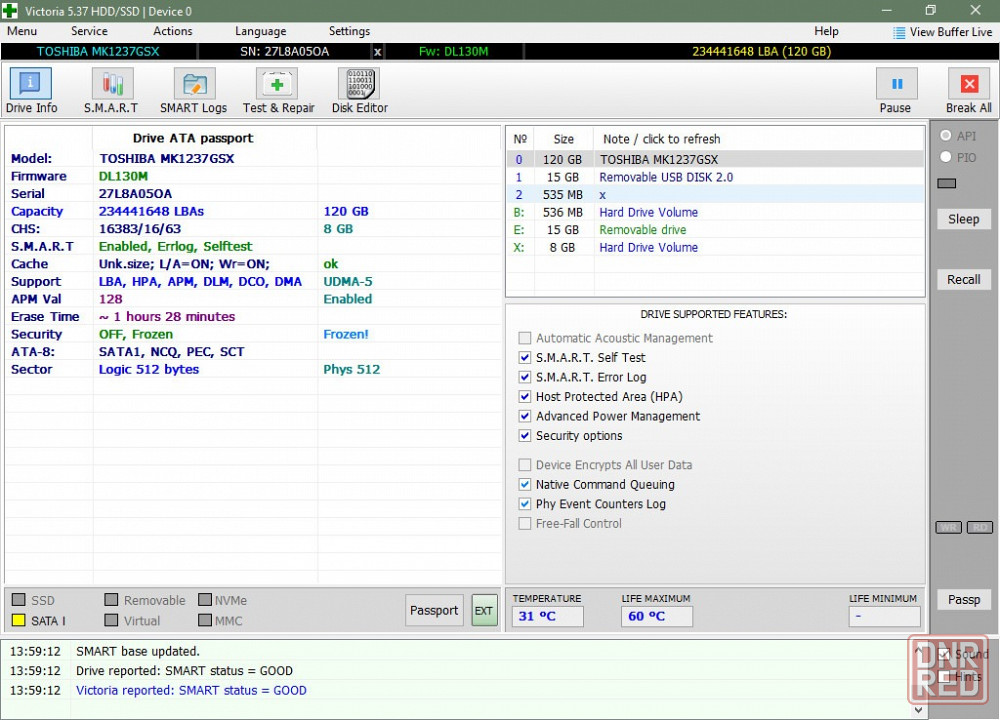
Task: Click Victoria reported SMART status log line
Action: click(191, 691)
